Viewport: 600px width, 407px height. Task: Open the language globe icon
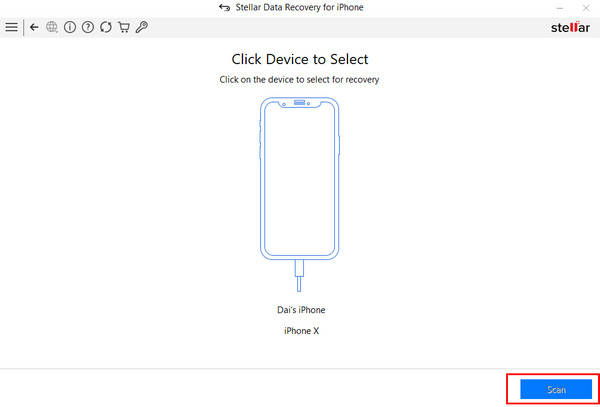click(52, 27)
